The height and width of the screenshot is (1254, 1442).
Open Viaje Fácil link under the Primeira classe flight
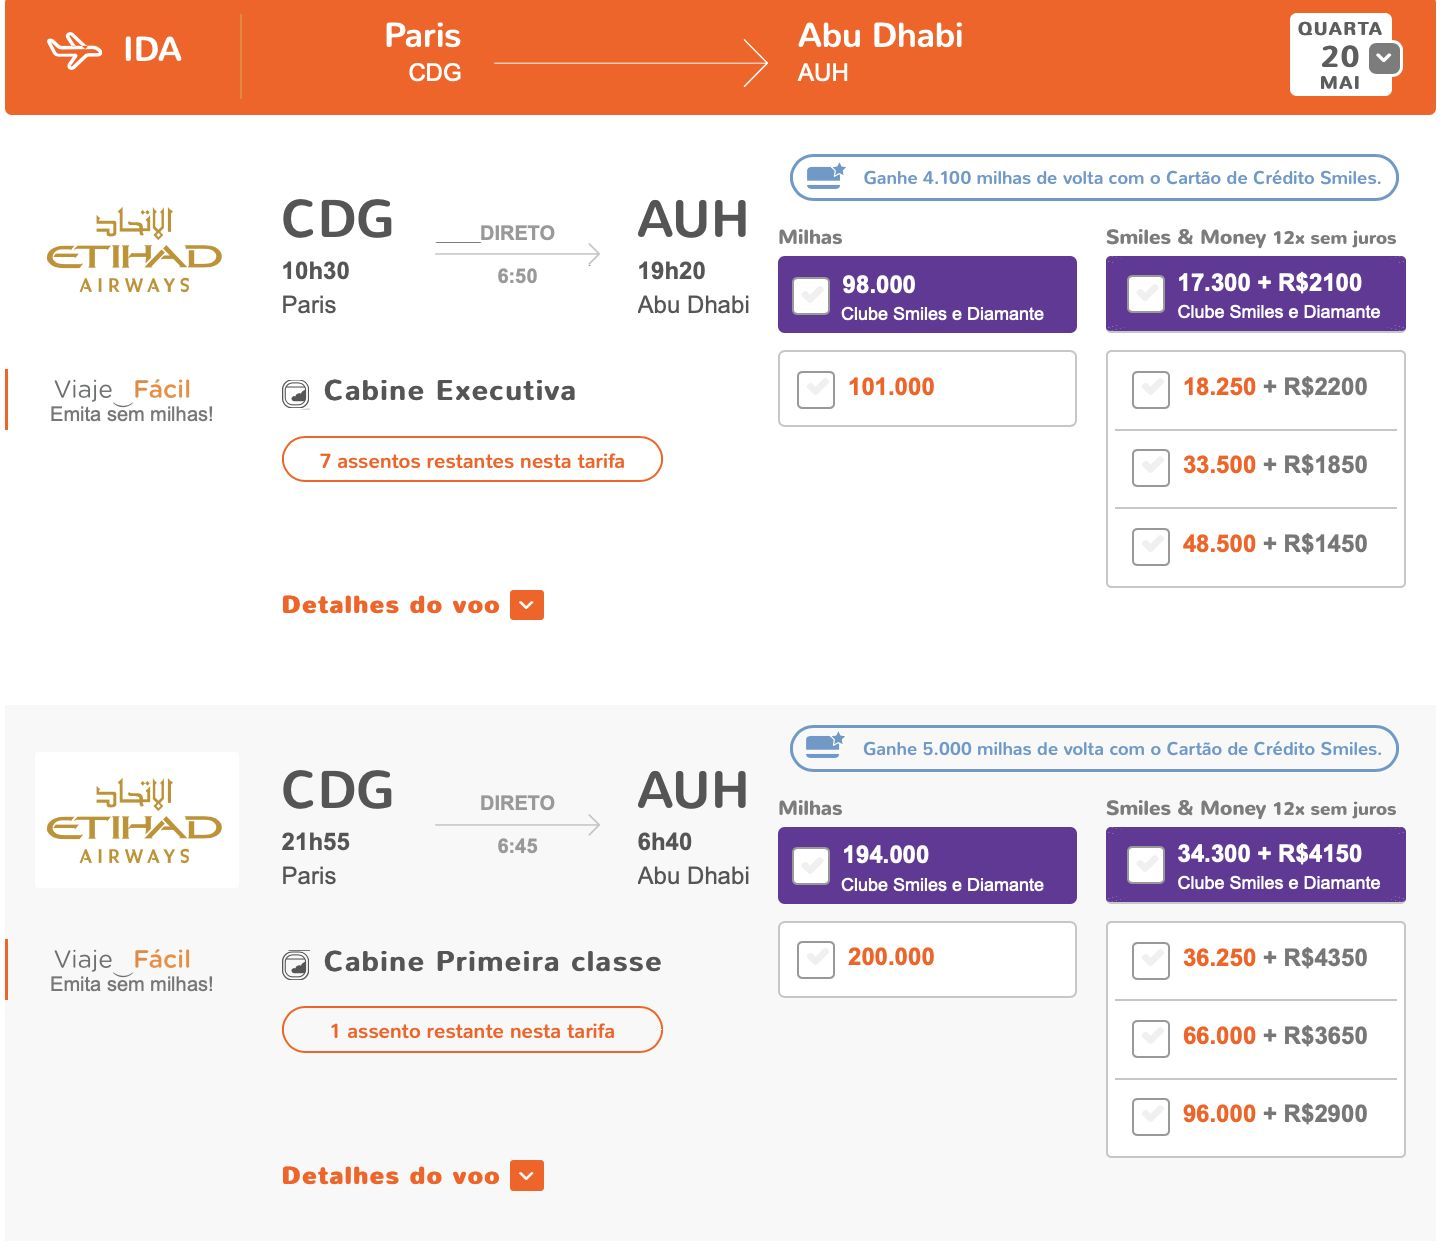point(131,970)
